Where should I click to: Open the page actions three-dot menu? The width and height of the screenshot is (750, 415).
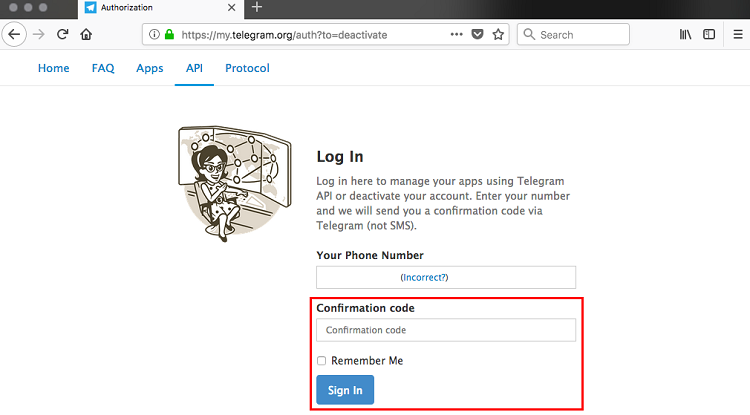click(456, 34)
